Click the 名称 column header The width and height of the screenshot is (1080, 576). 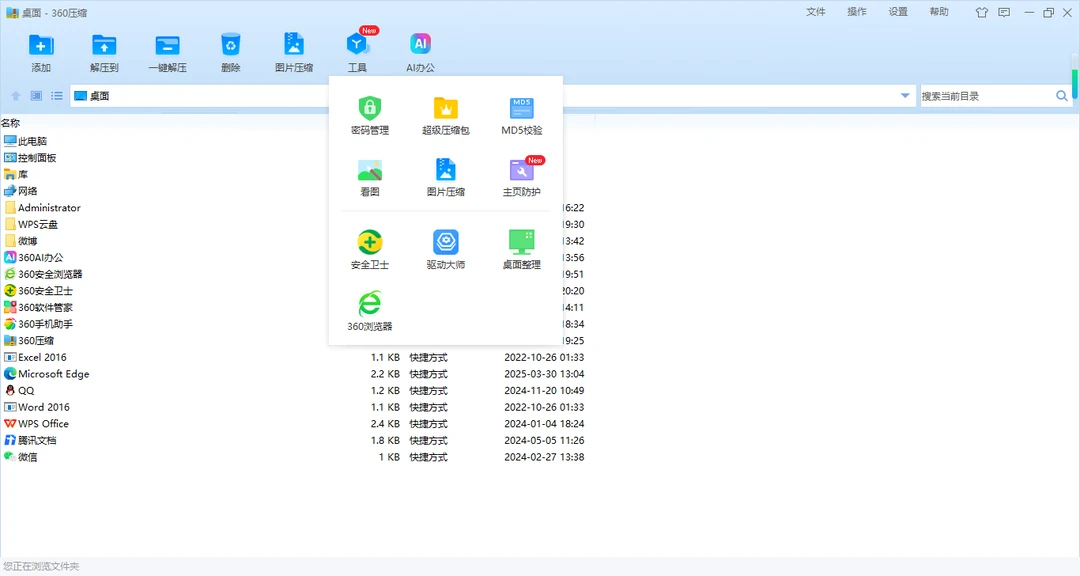(x=11, y=123)
